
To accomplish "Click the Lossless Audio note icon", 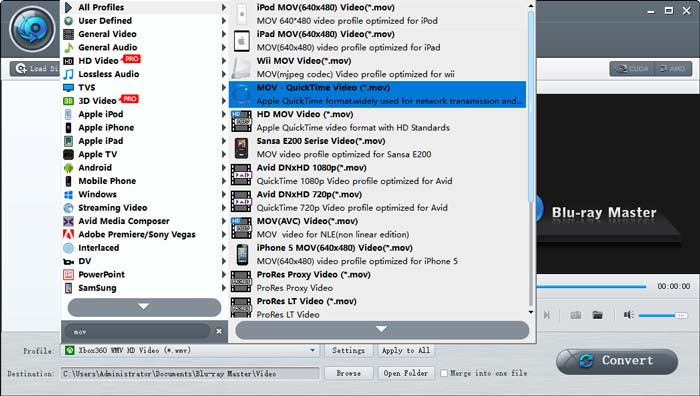I will pyautogui.click(x=68, y=74).
